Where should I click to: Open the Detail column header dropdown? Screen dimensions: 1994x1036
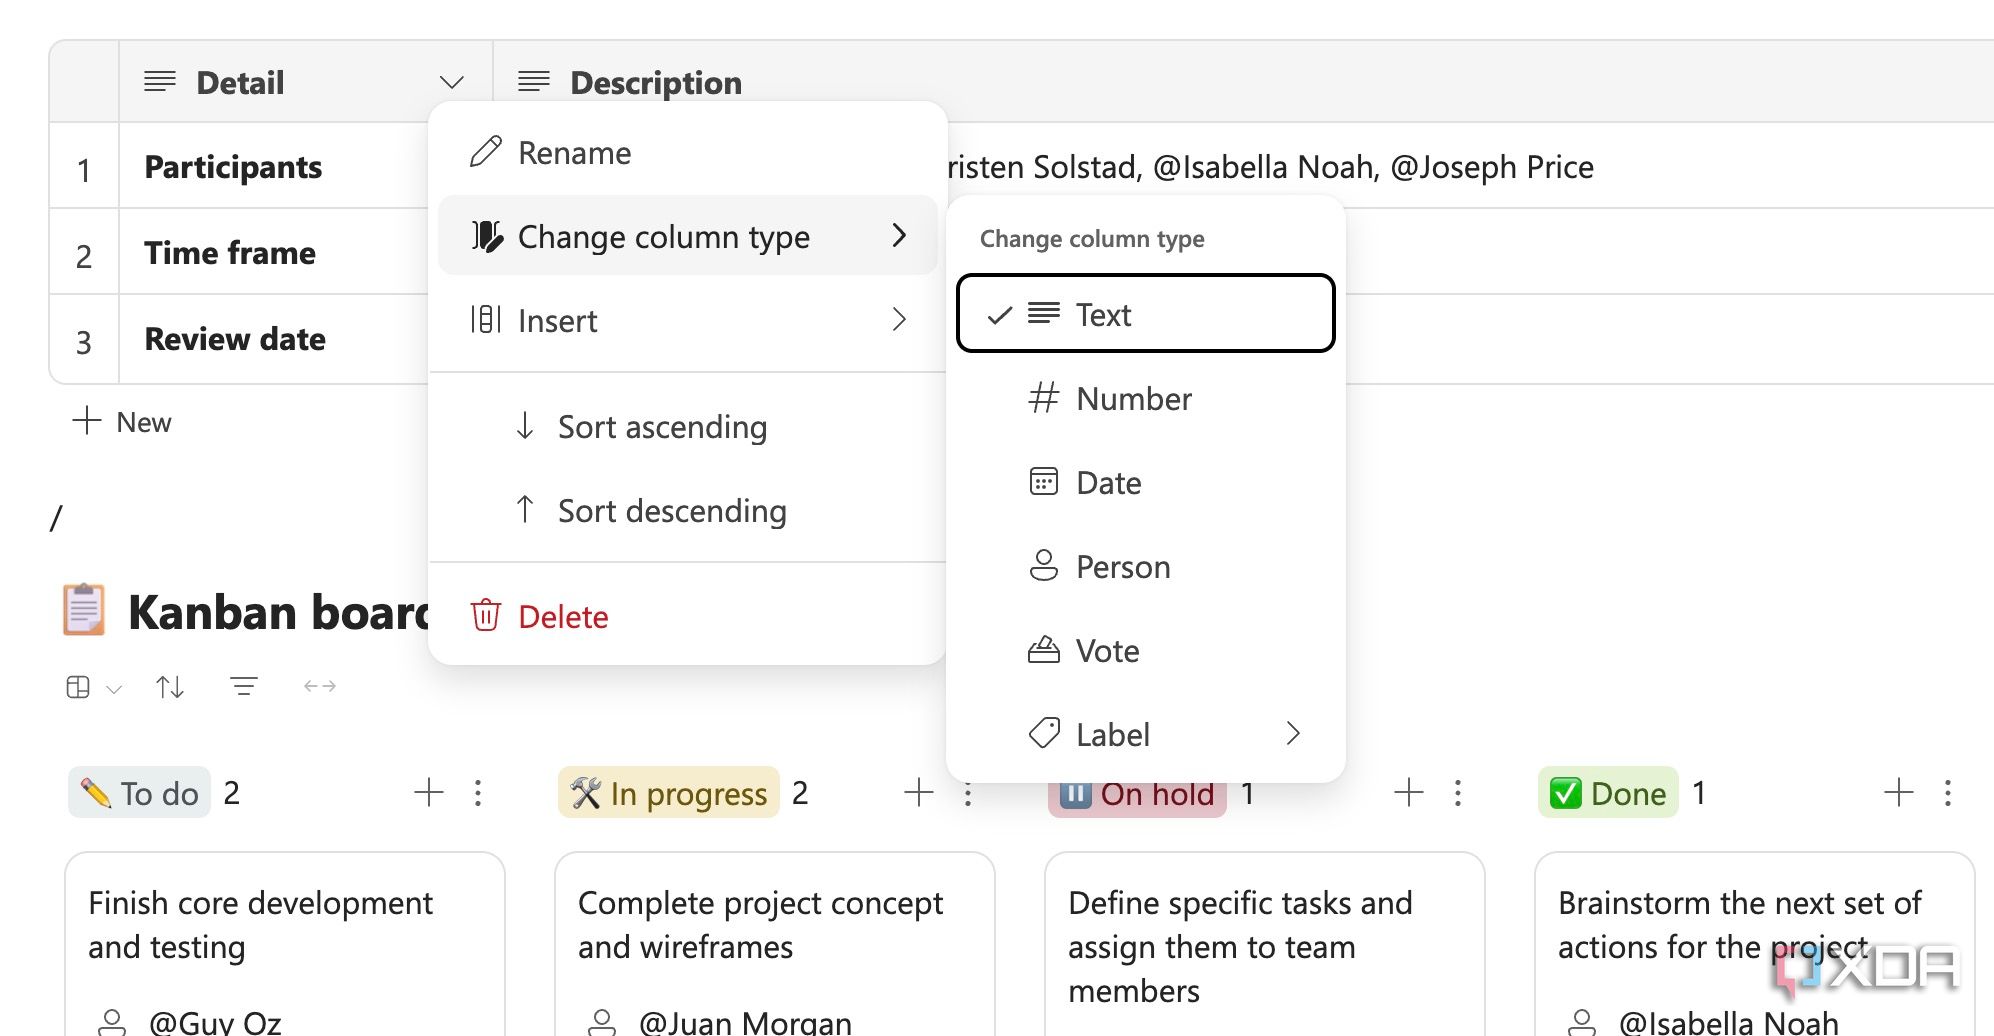pyautogui.click(x=452, y=82)
